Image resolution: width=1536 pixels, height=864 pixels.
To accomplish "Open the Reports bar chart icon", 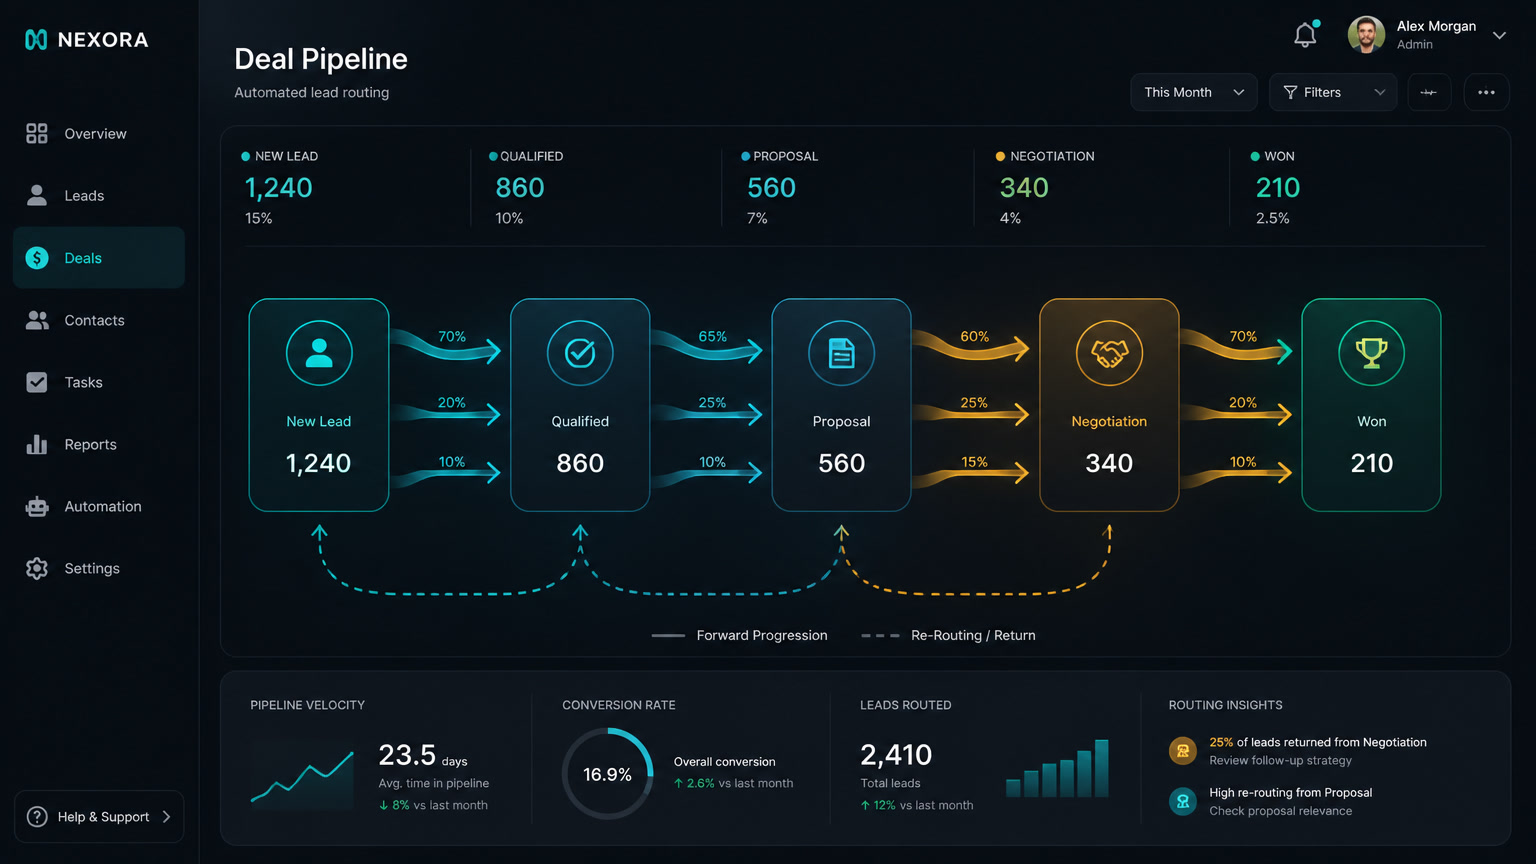I will pyautogui.click(x=37, y=444).
